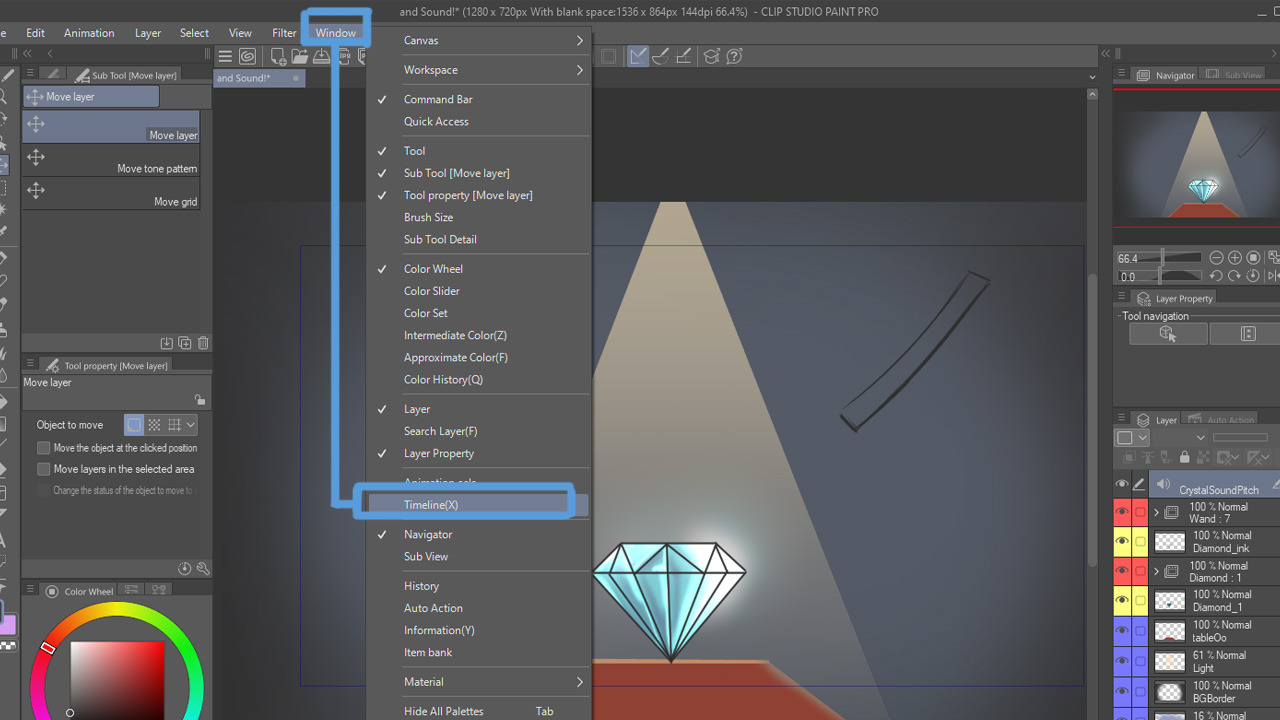
Task: Click the Tool navigation object cursor button
Action: (1168, 334)
